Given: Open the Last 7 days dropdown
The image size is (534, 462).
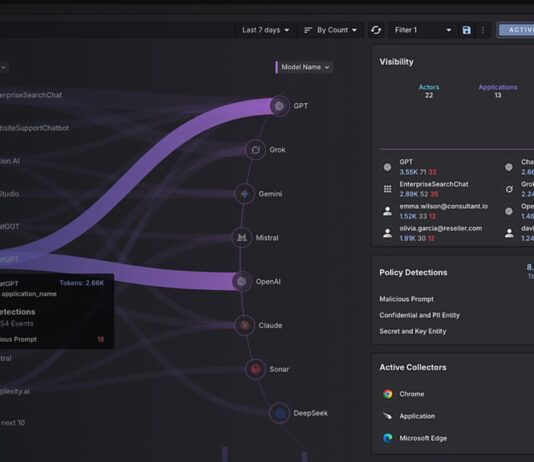Looking at the screenshot, I should click(266, 30).
